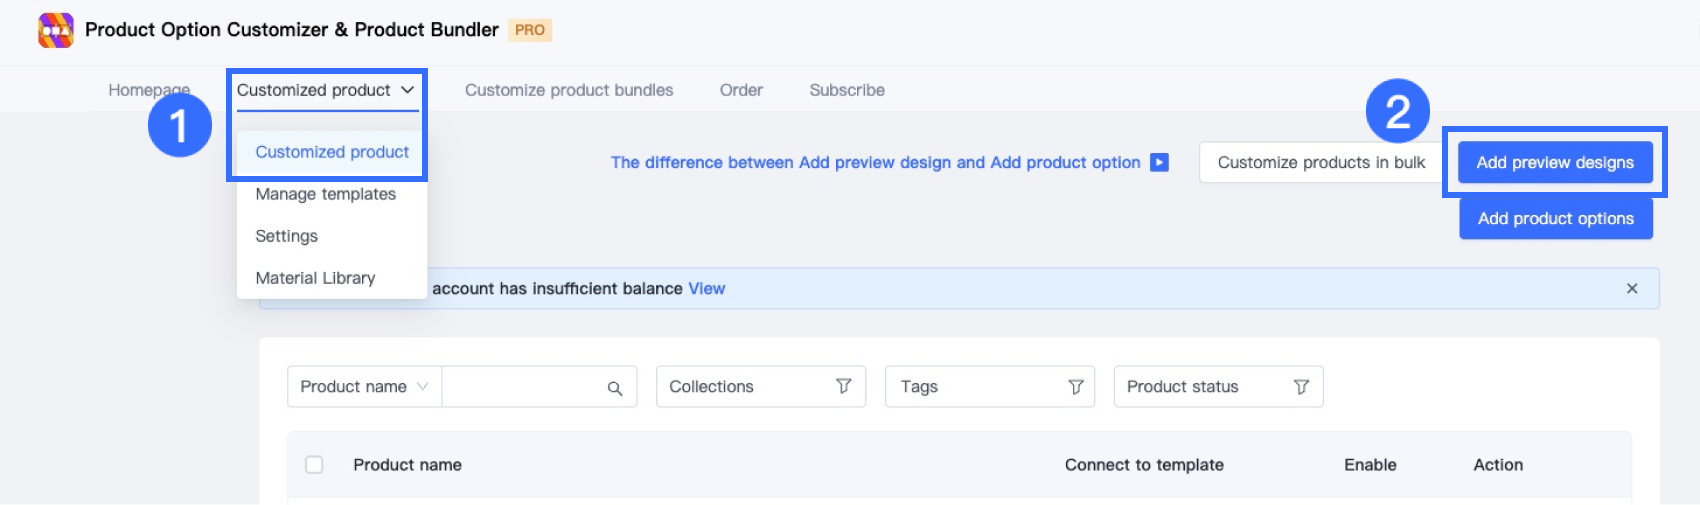Click the Add product options button
Image resolution: width=1700 pixels, height=505 pixels.
tap(1555, 218)
